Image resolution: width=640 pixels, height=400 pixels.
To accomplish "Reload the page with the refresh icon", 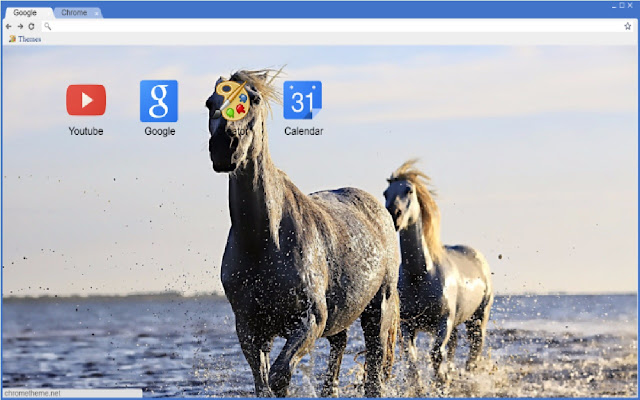I will pos(31,27).
